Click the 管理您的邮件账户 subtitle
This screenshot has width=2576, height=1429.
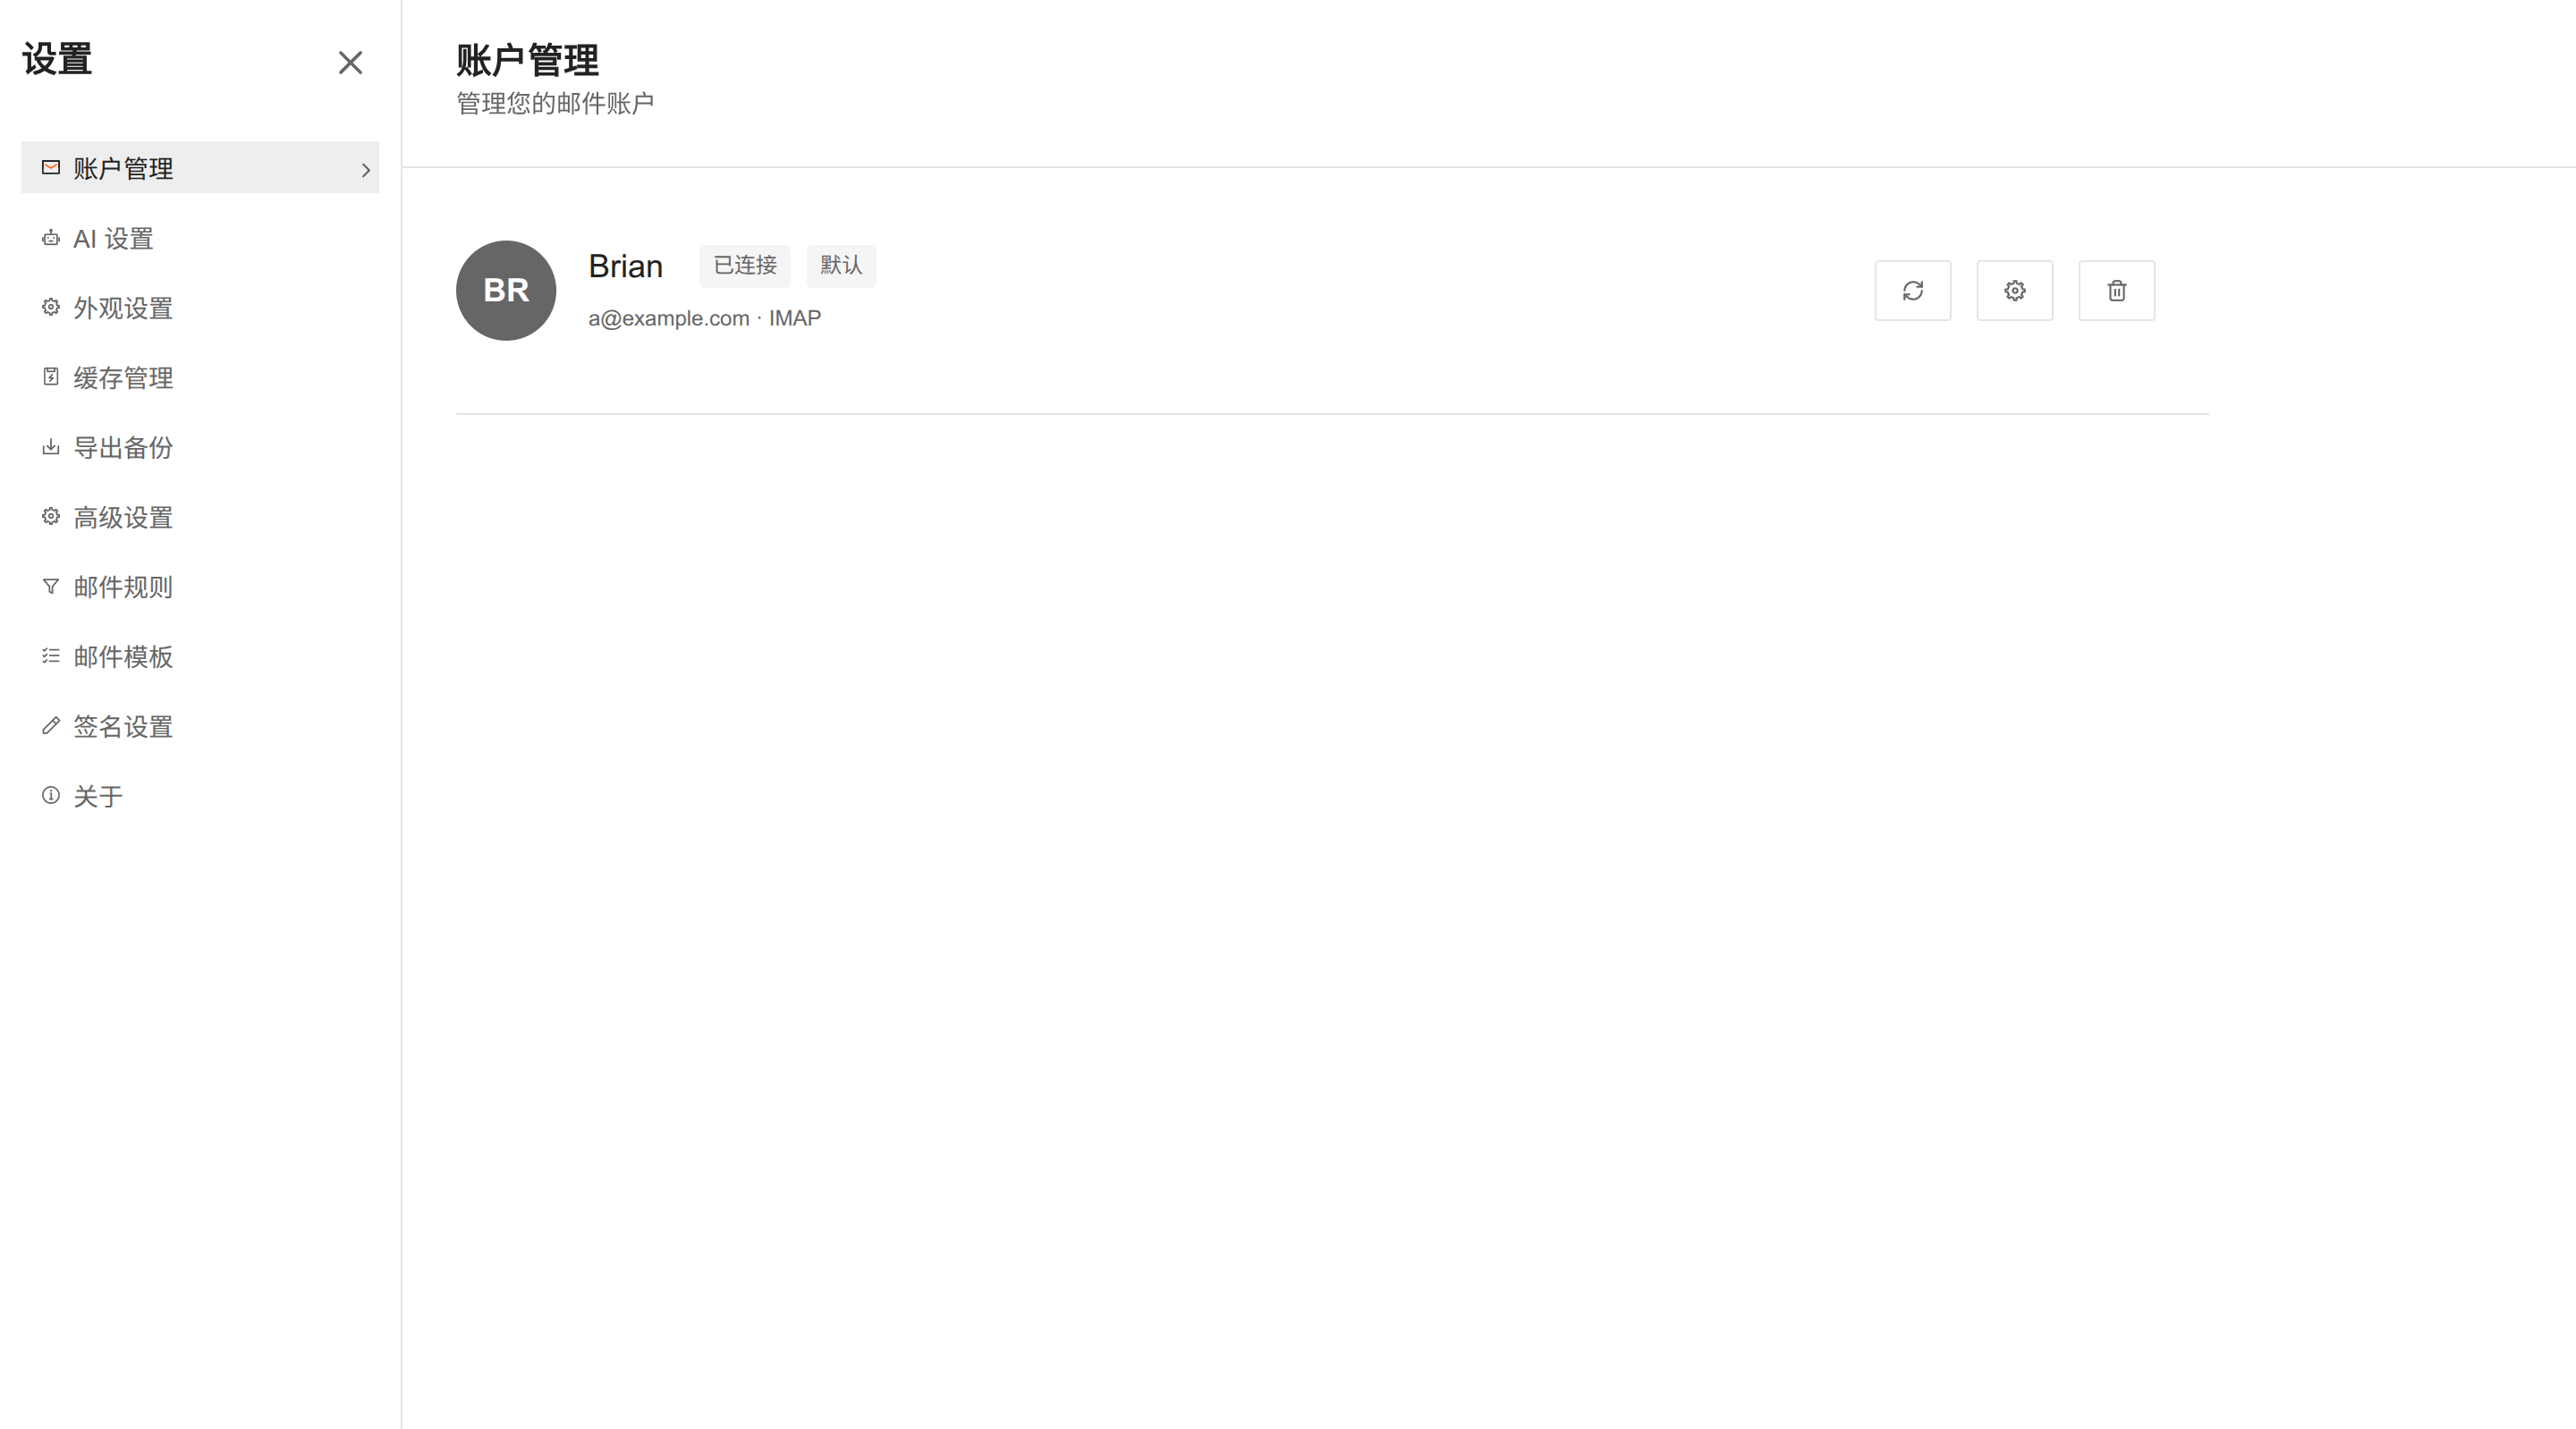point(555,103)
